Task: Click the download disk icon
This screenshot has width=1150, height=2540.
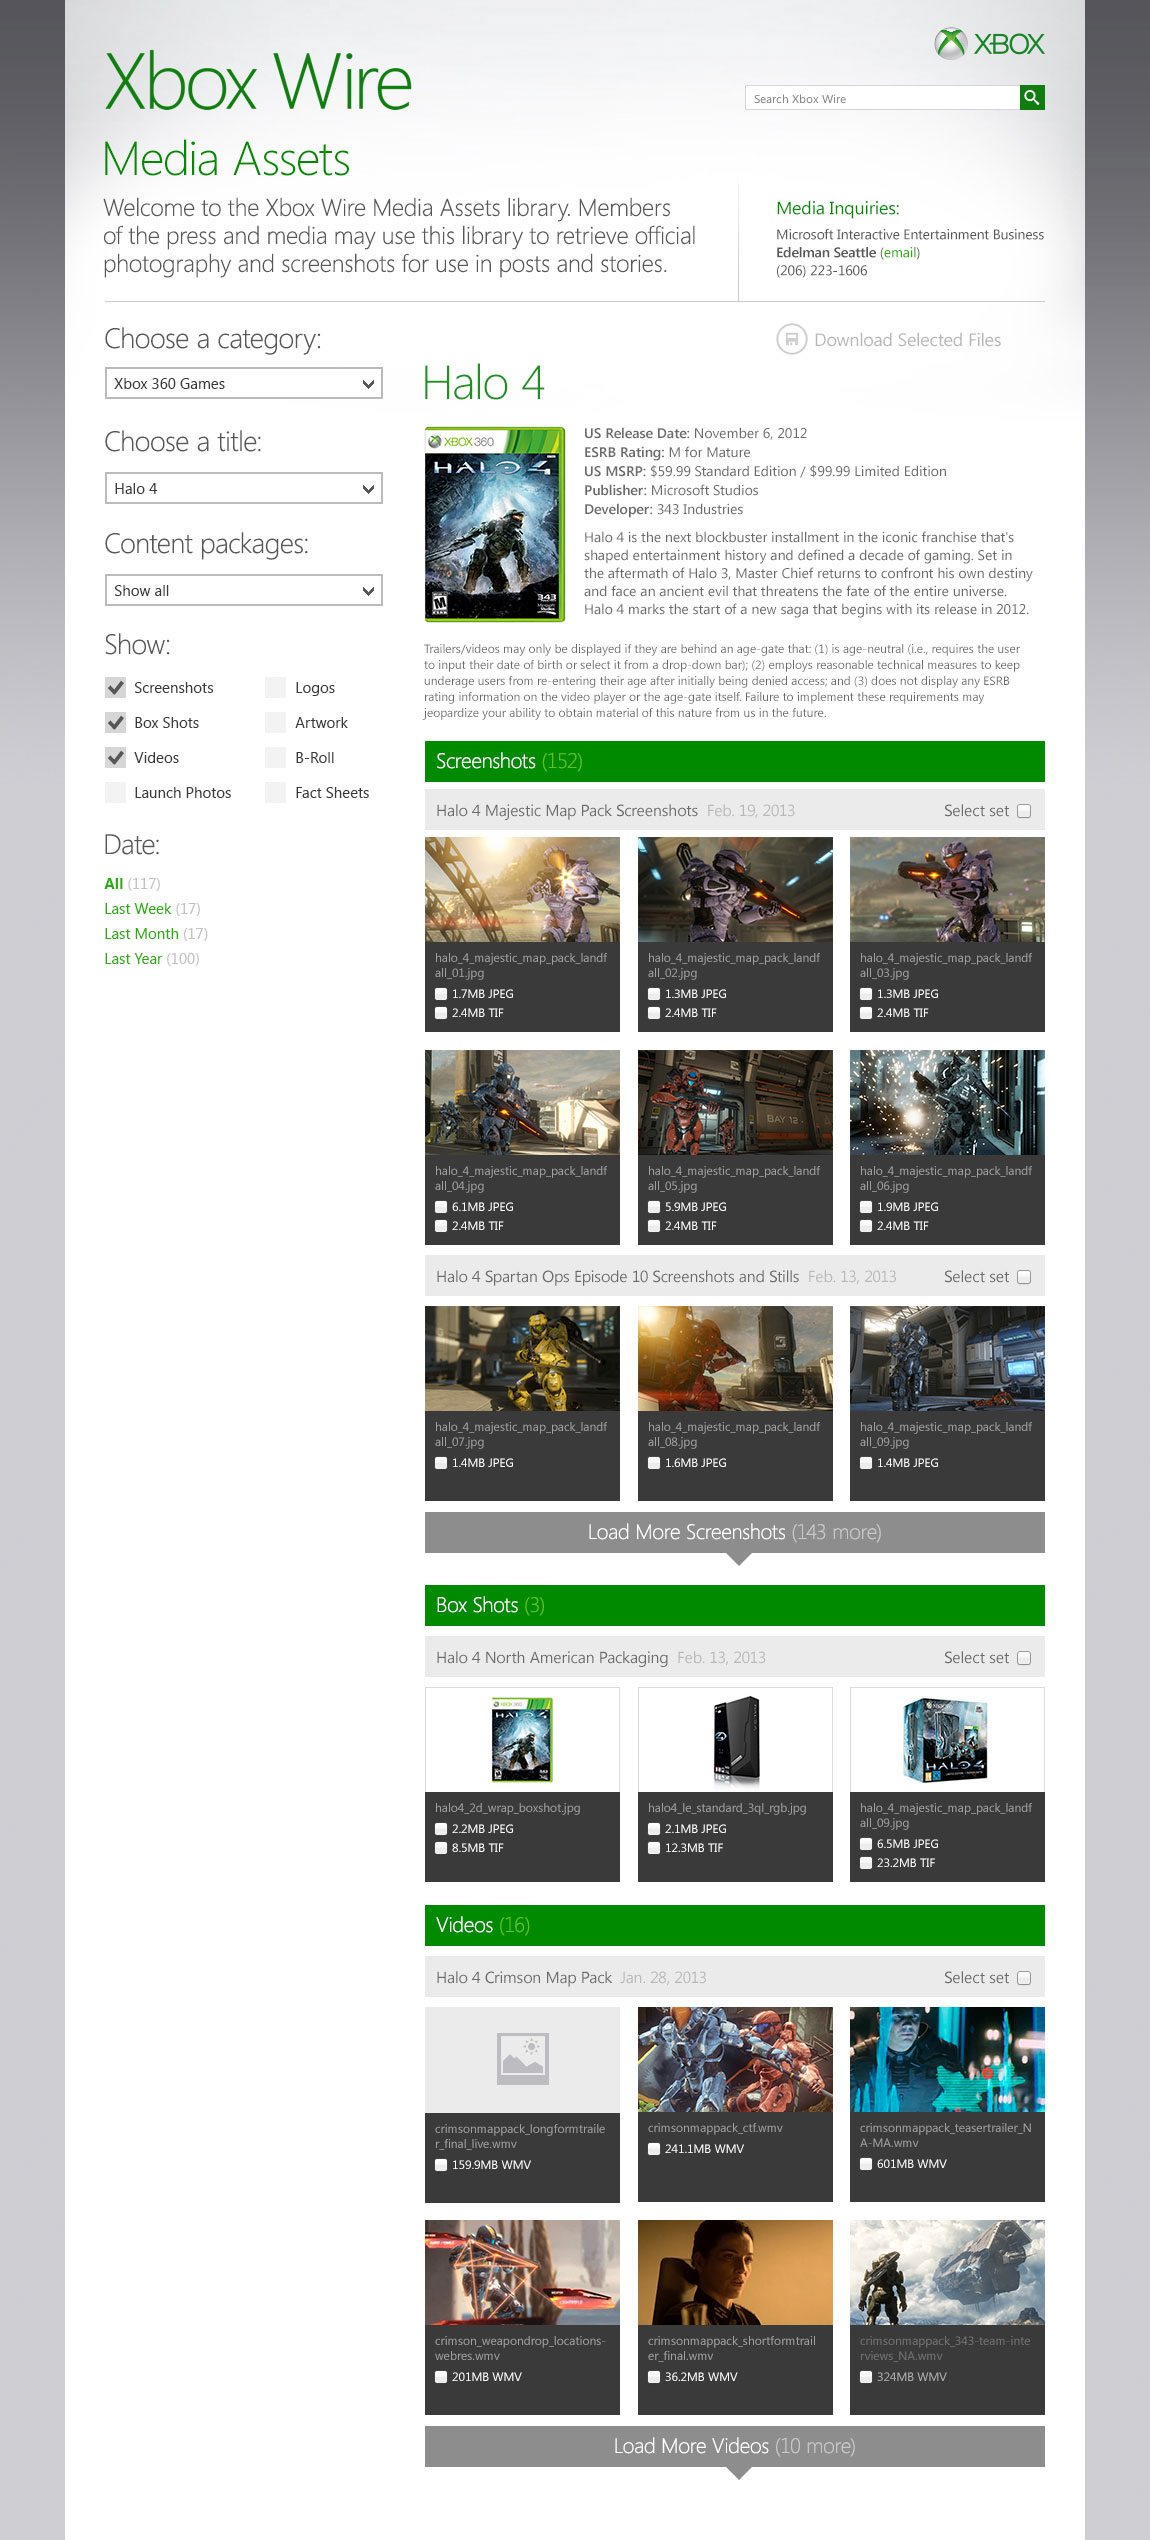Action: (x=791, y=340)
